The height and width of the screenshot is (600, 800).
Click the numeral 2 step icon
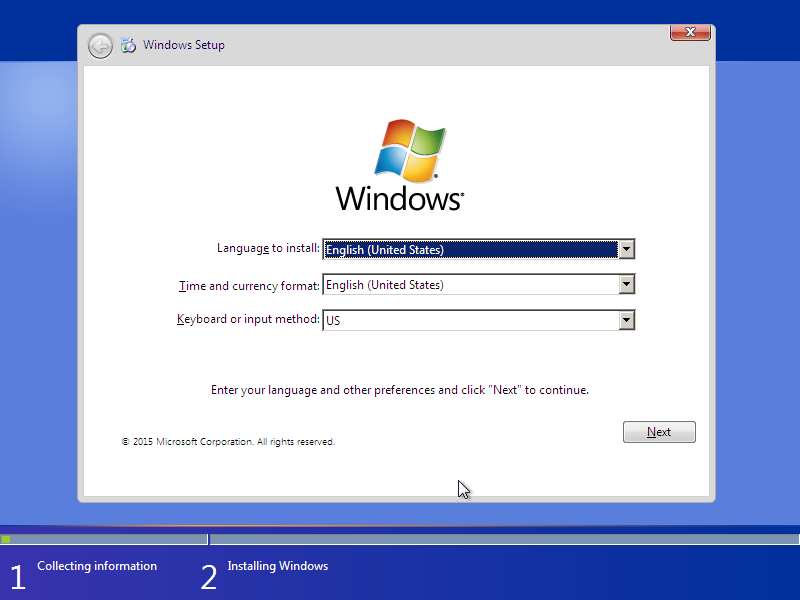(208, 576)
